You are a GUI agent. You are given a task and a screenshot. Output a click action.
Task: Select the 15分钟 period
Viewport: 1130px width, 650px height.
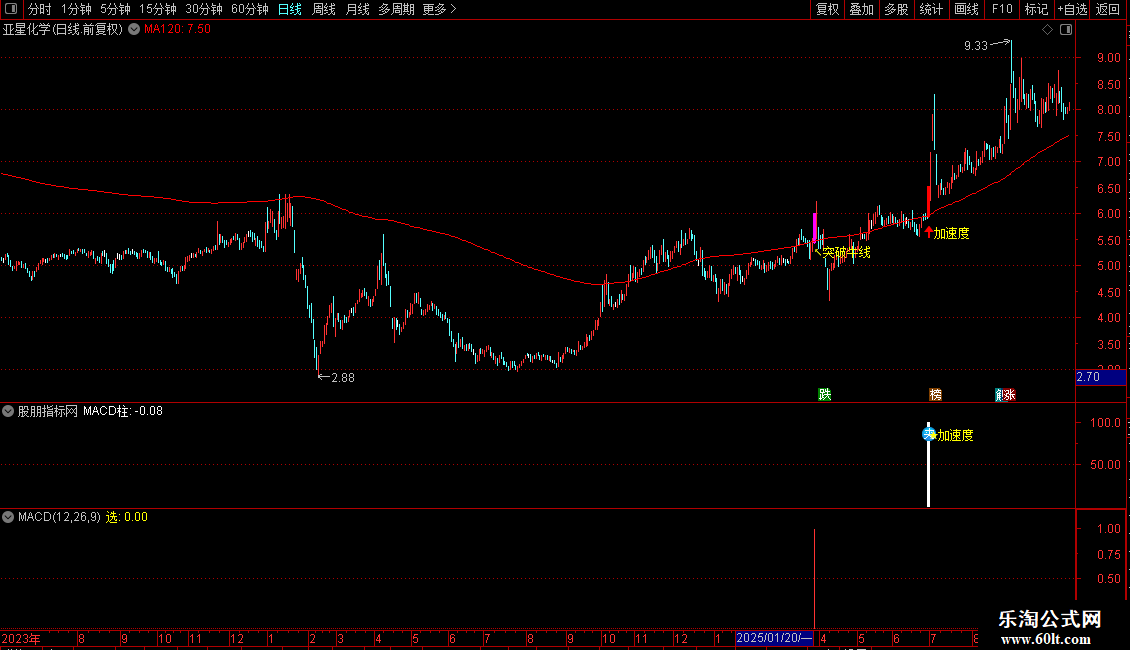click(x=158, y=9)
